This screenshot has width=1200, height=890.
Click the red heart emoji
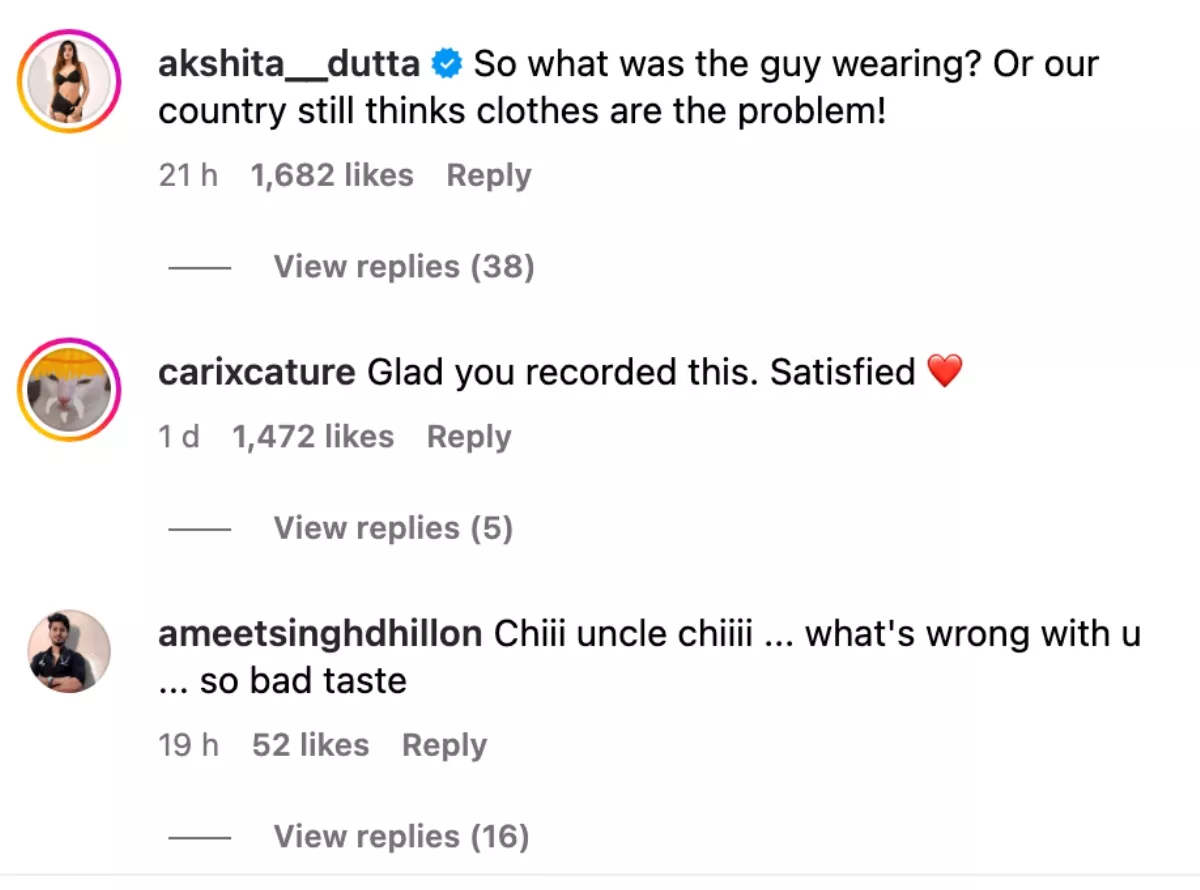click(x=944, y=373)
